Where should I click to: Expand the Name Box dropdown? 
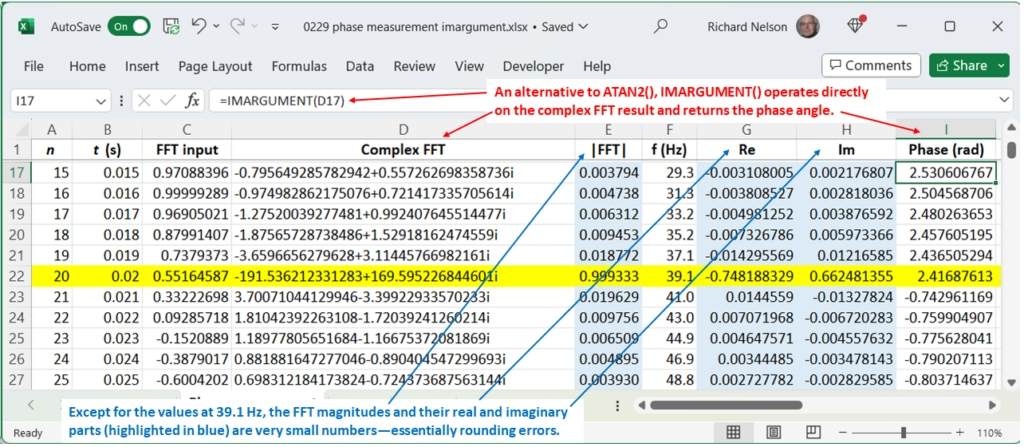[101, 101]
